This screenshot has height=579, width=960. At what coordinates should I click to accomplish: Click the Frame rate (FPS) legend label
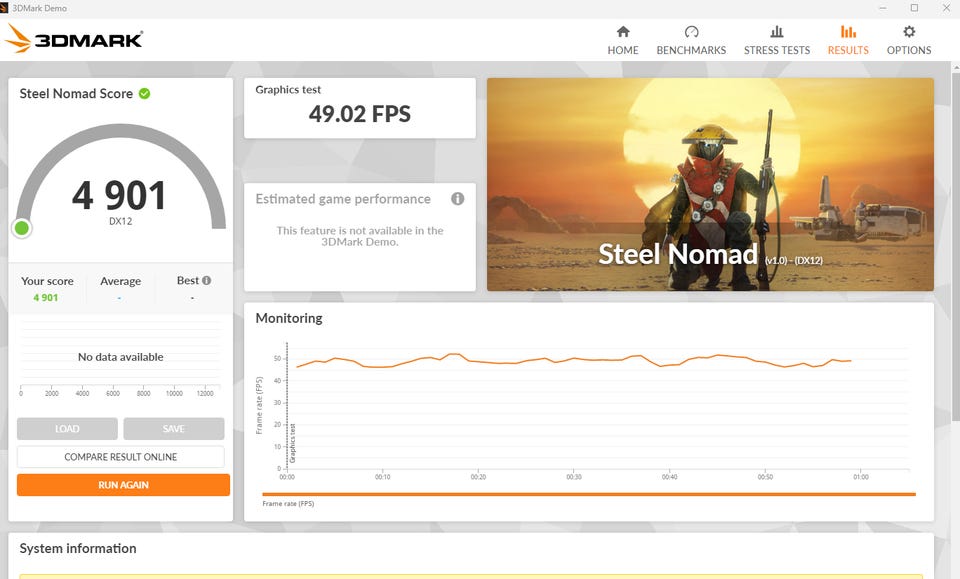click(288, 504)
